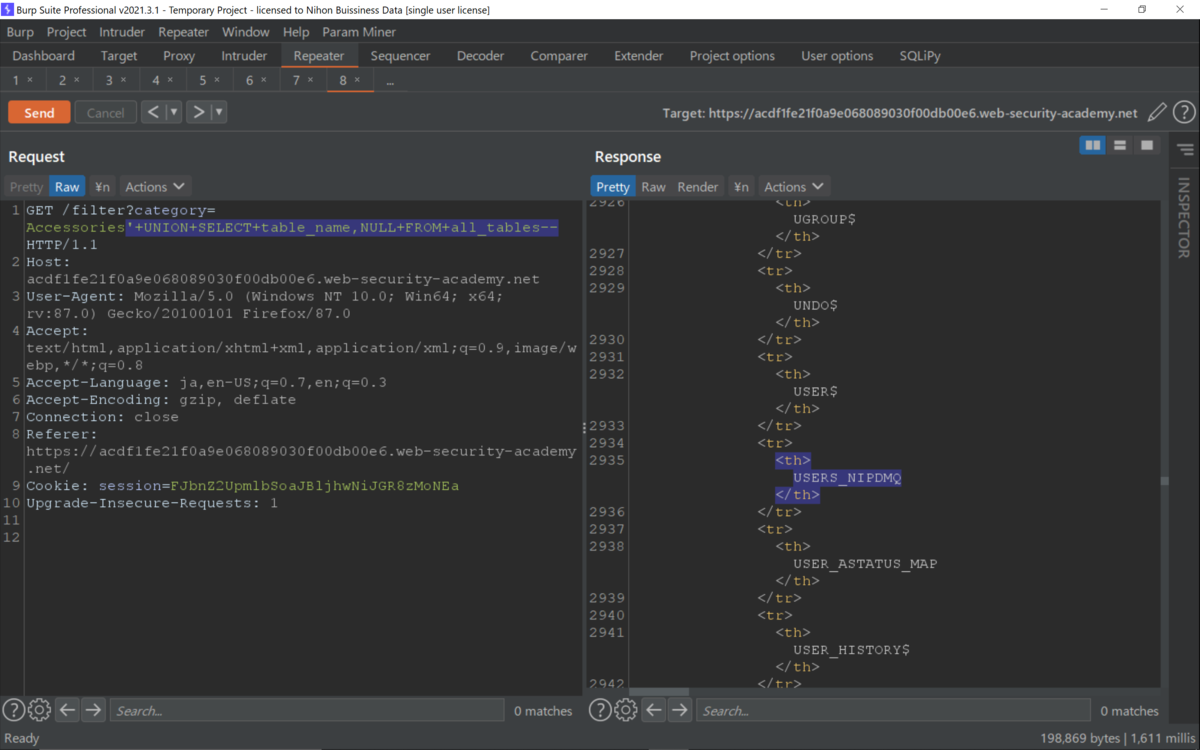Select Repeater request tab 5
Screen dimensions: 1200x750
coord(208,80)
